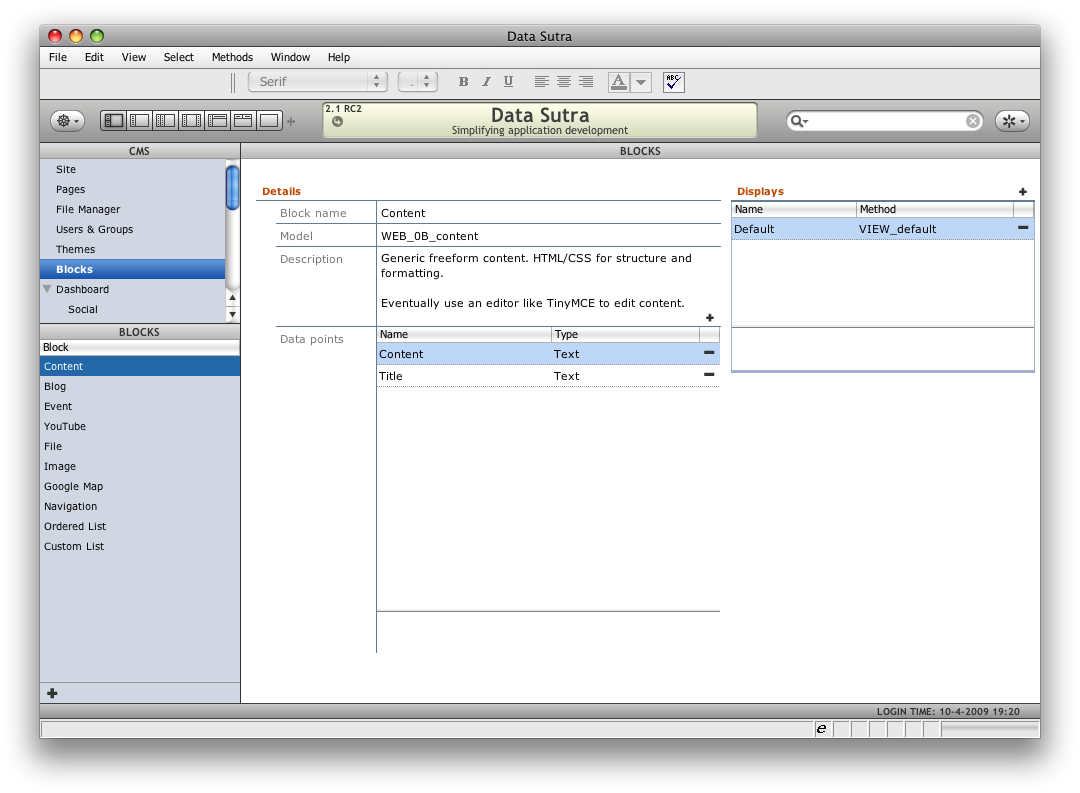1080x793 pixels.
Task: Open the font color dropdown arrow
Action: click(x=641, y=83)
